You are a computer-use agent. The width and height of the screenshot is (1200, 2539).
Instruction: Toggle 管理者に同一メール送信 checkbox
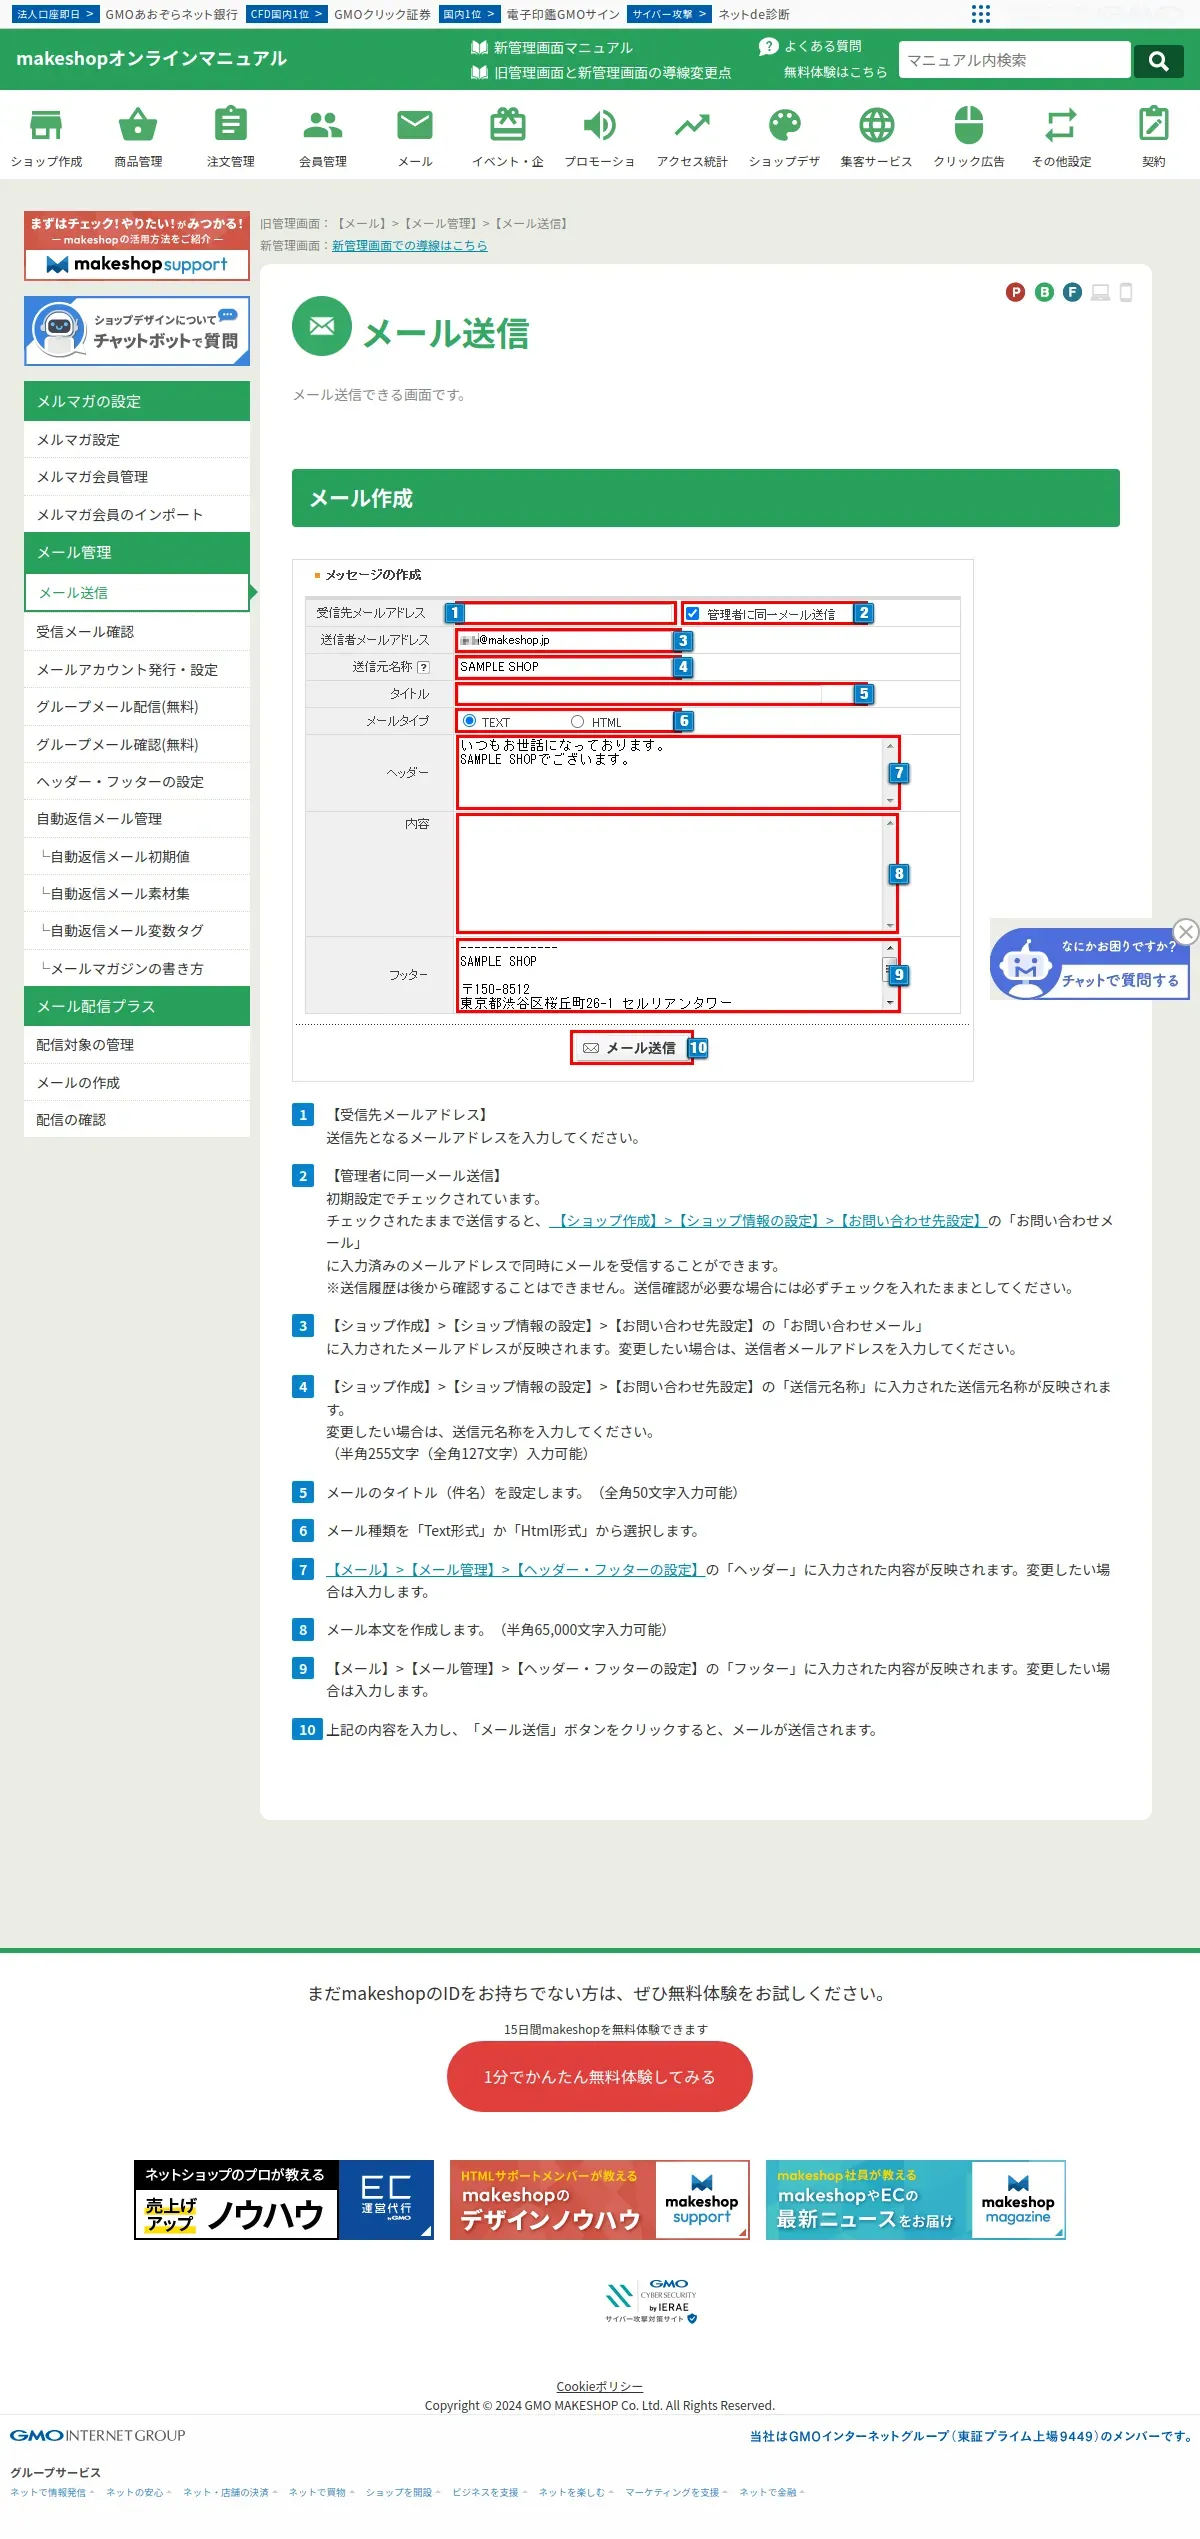coord(692,613)
